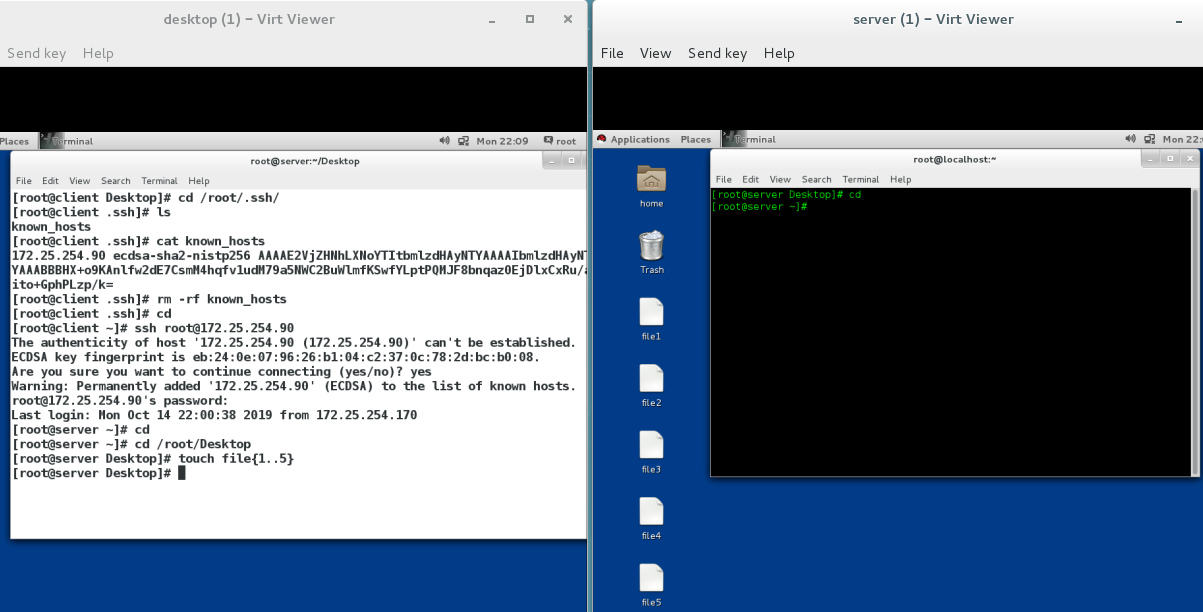Click the volume icon in desktop VM panel
1203x612 pixels.
[x=445, y=141]
